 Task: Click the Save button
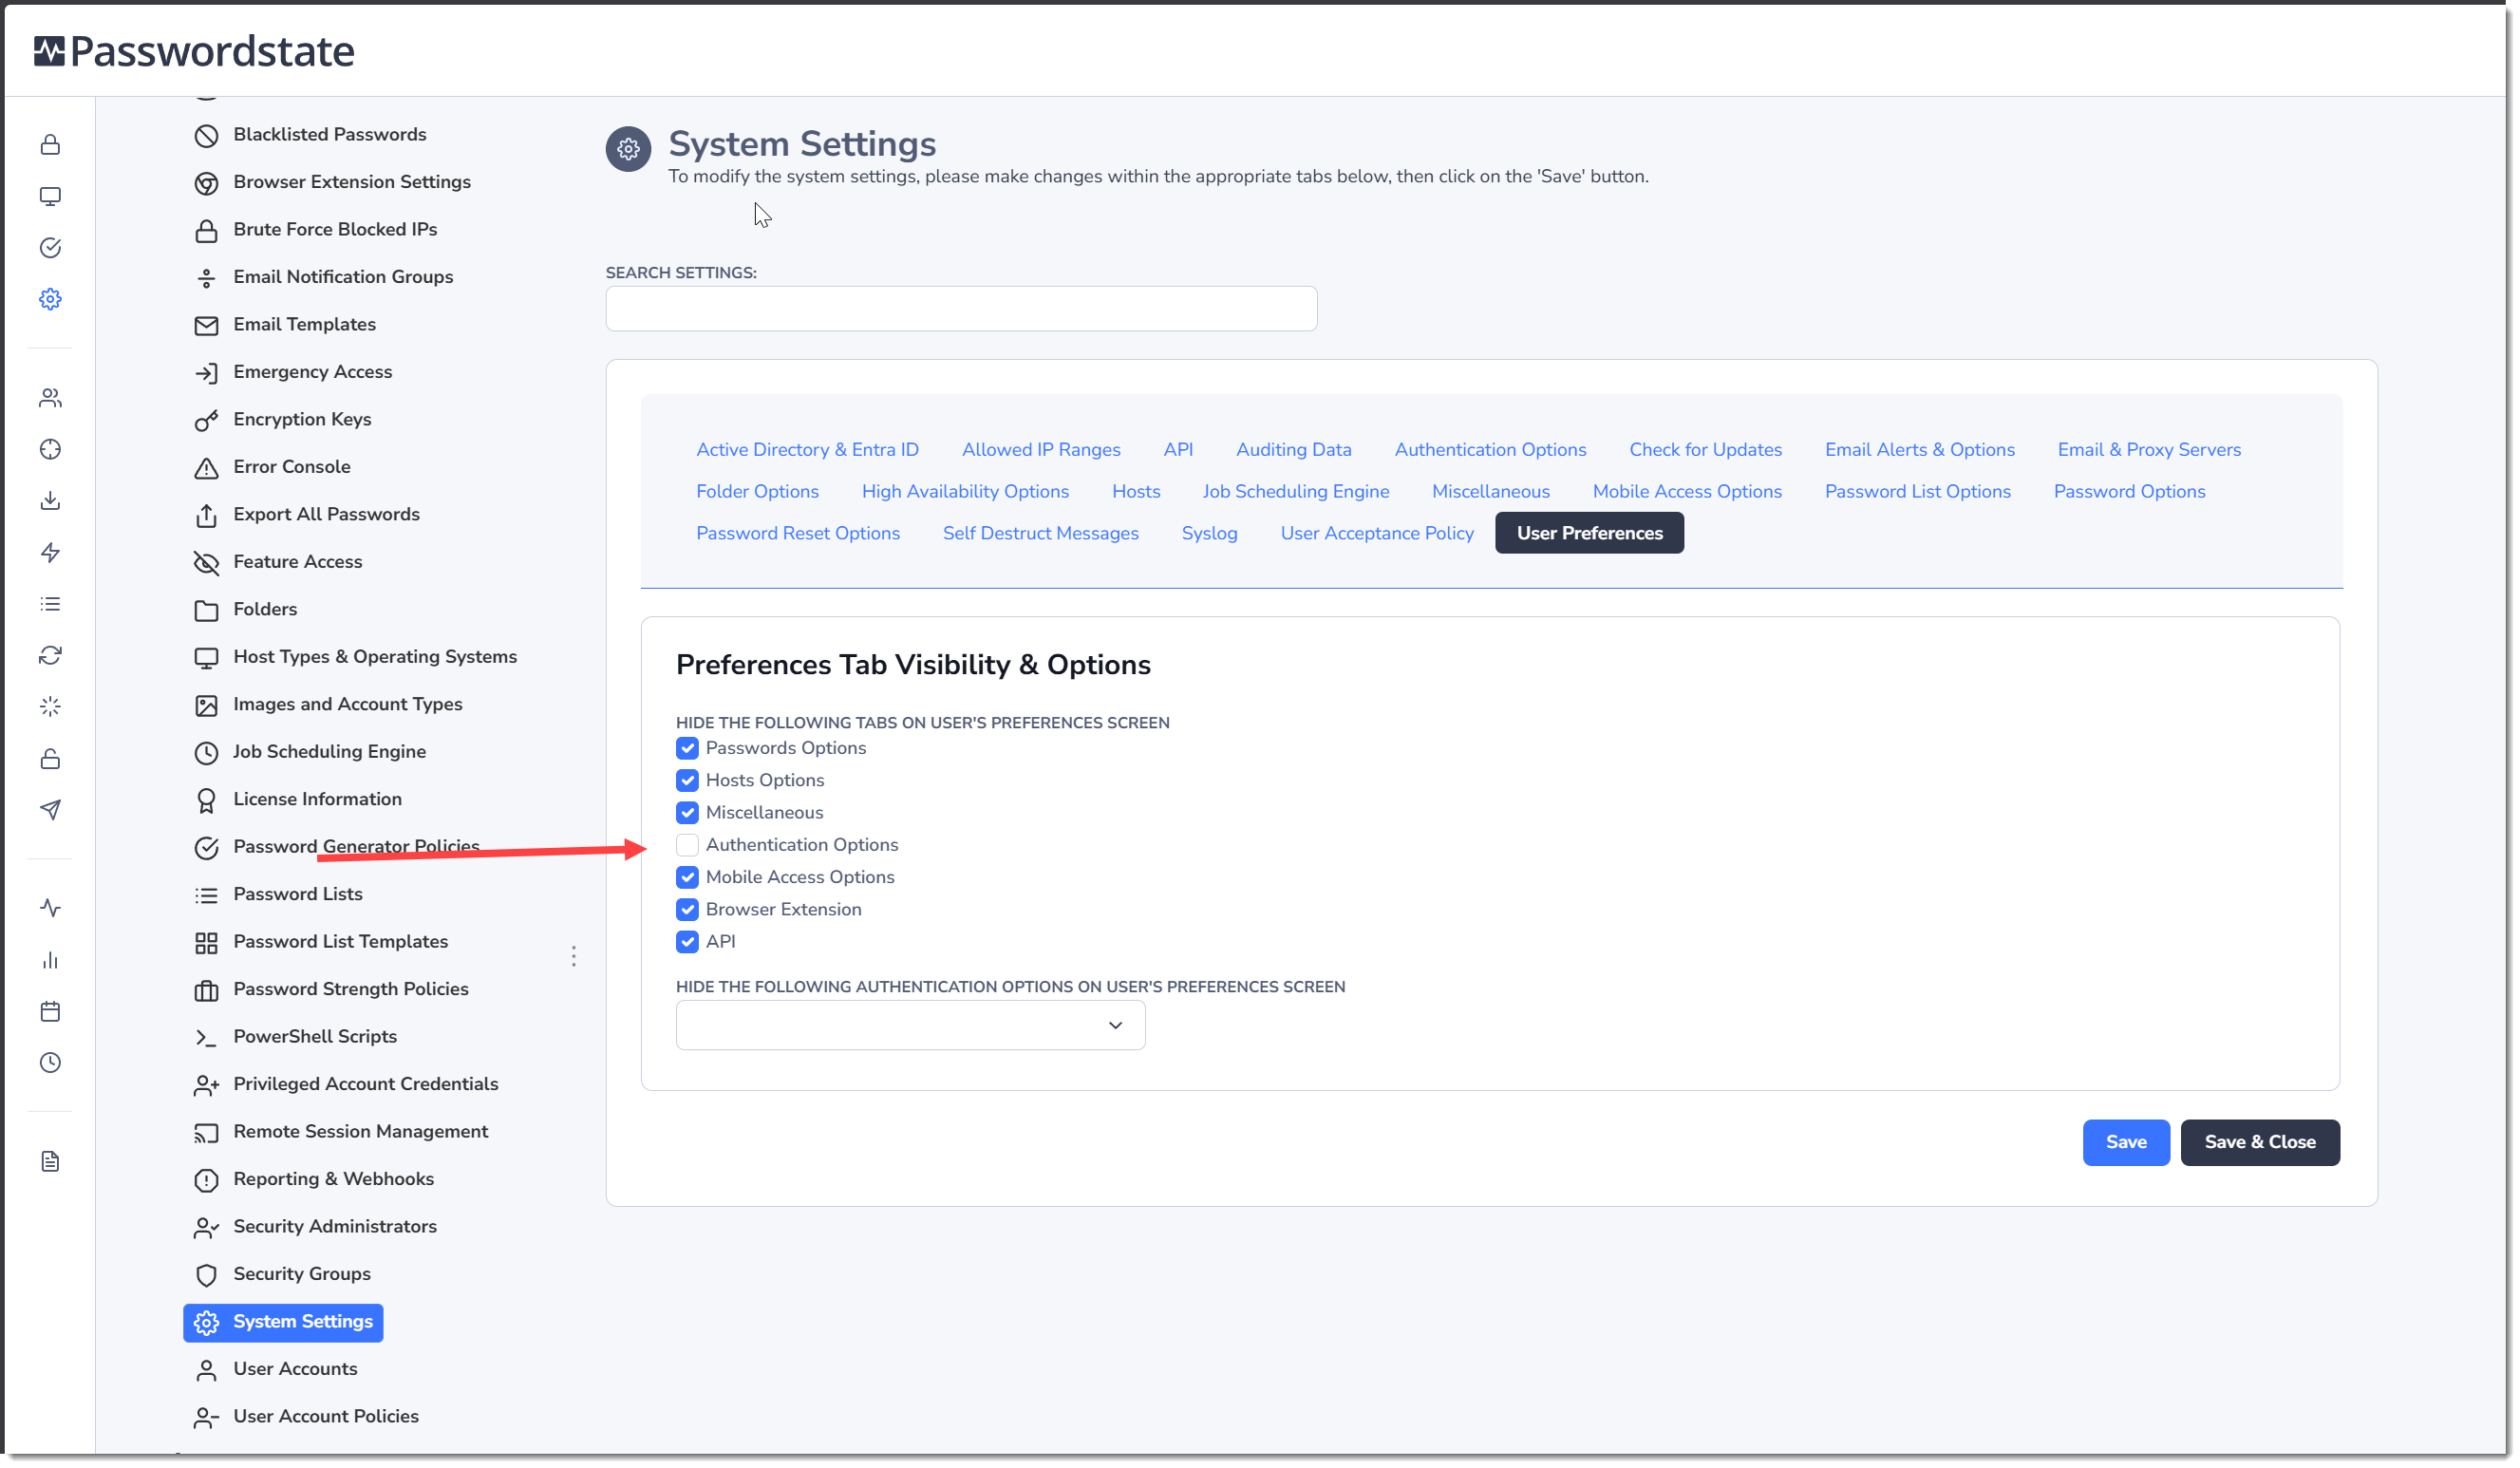click(2126, 1143)
